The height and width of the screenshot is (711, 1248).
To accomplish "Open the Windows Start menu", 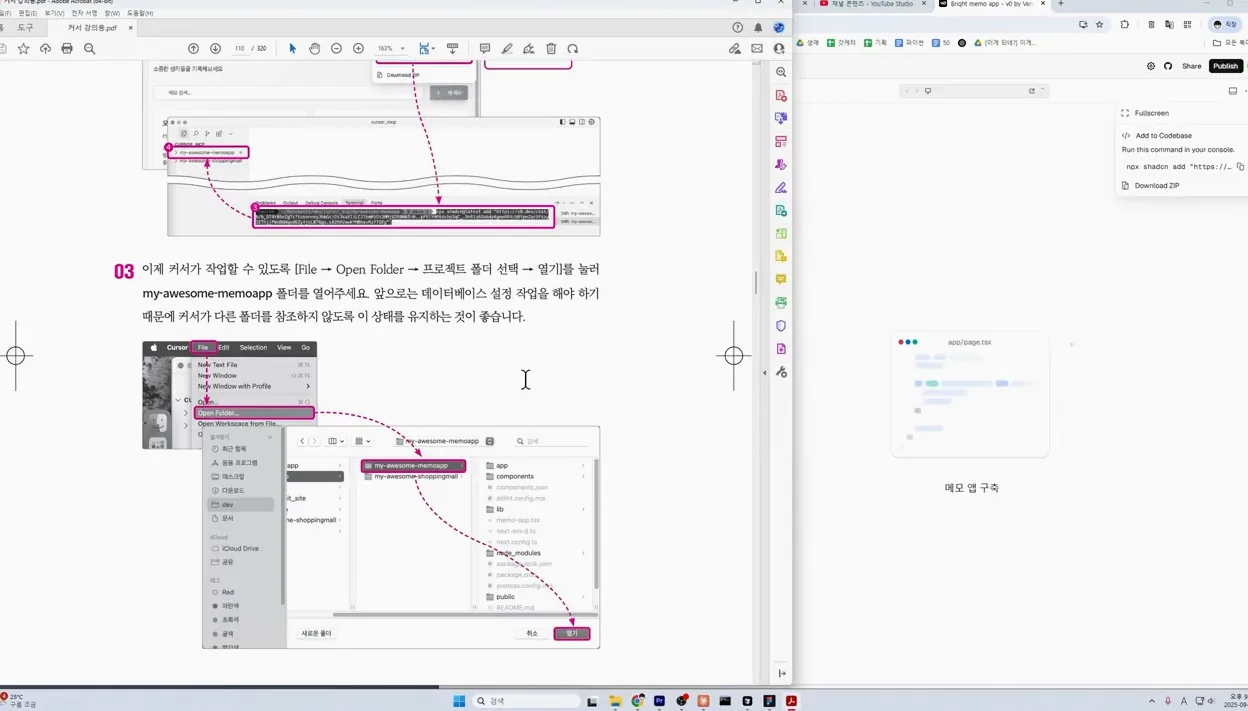I will point(459,701).
